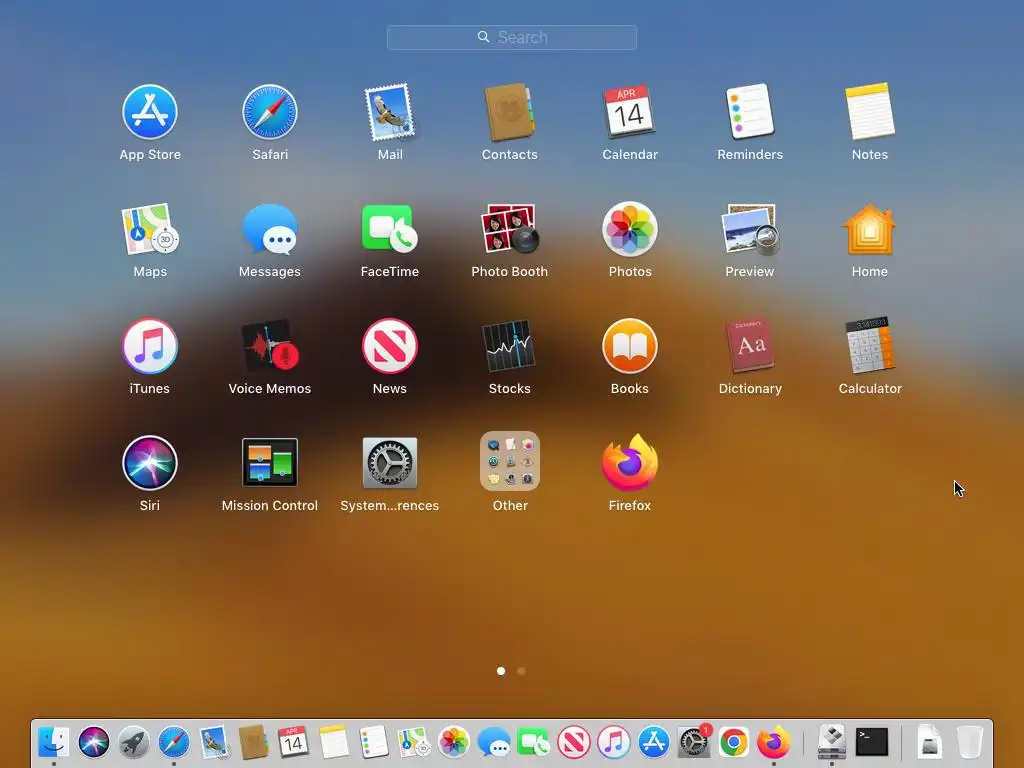The width and height of the screenshot is (1024, 768).
Task: Click the Firefox icon in the Dock
Action: pos(773,743)
